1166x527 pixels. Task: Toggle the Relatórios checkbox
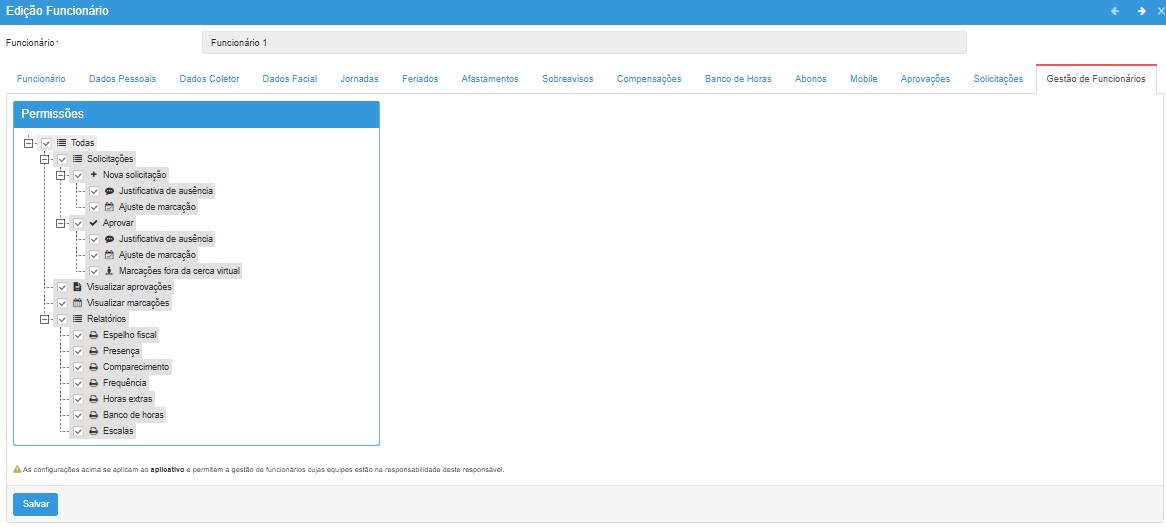tap(62, 320)
